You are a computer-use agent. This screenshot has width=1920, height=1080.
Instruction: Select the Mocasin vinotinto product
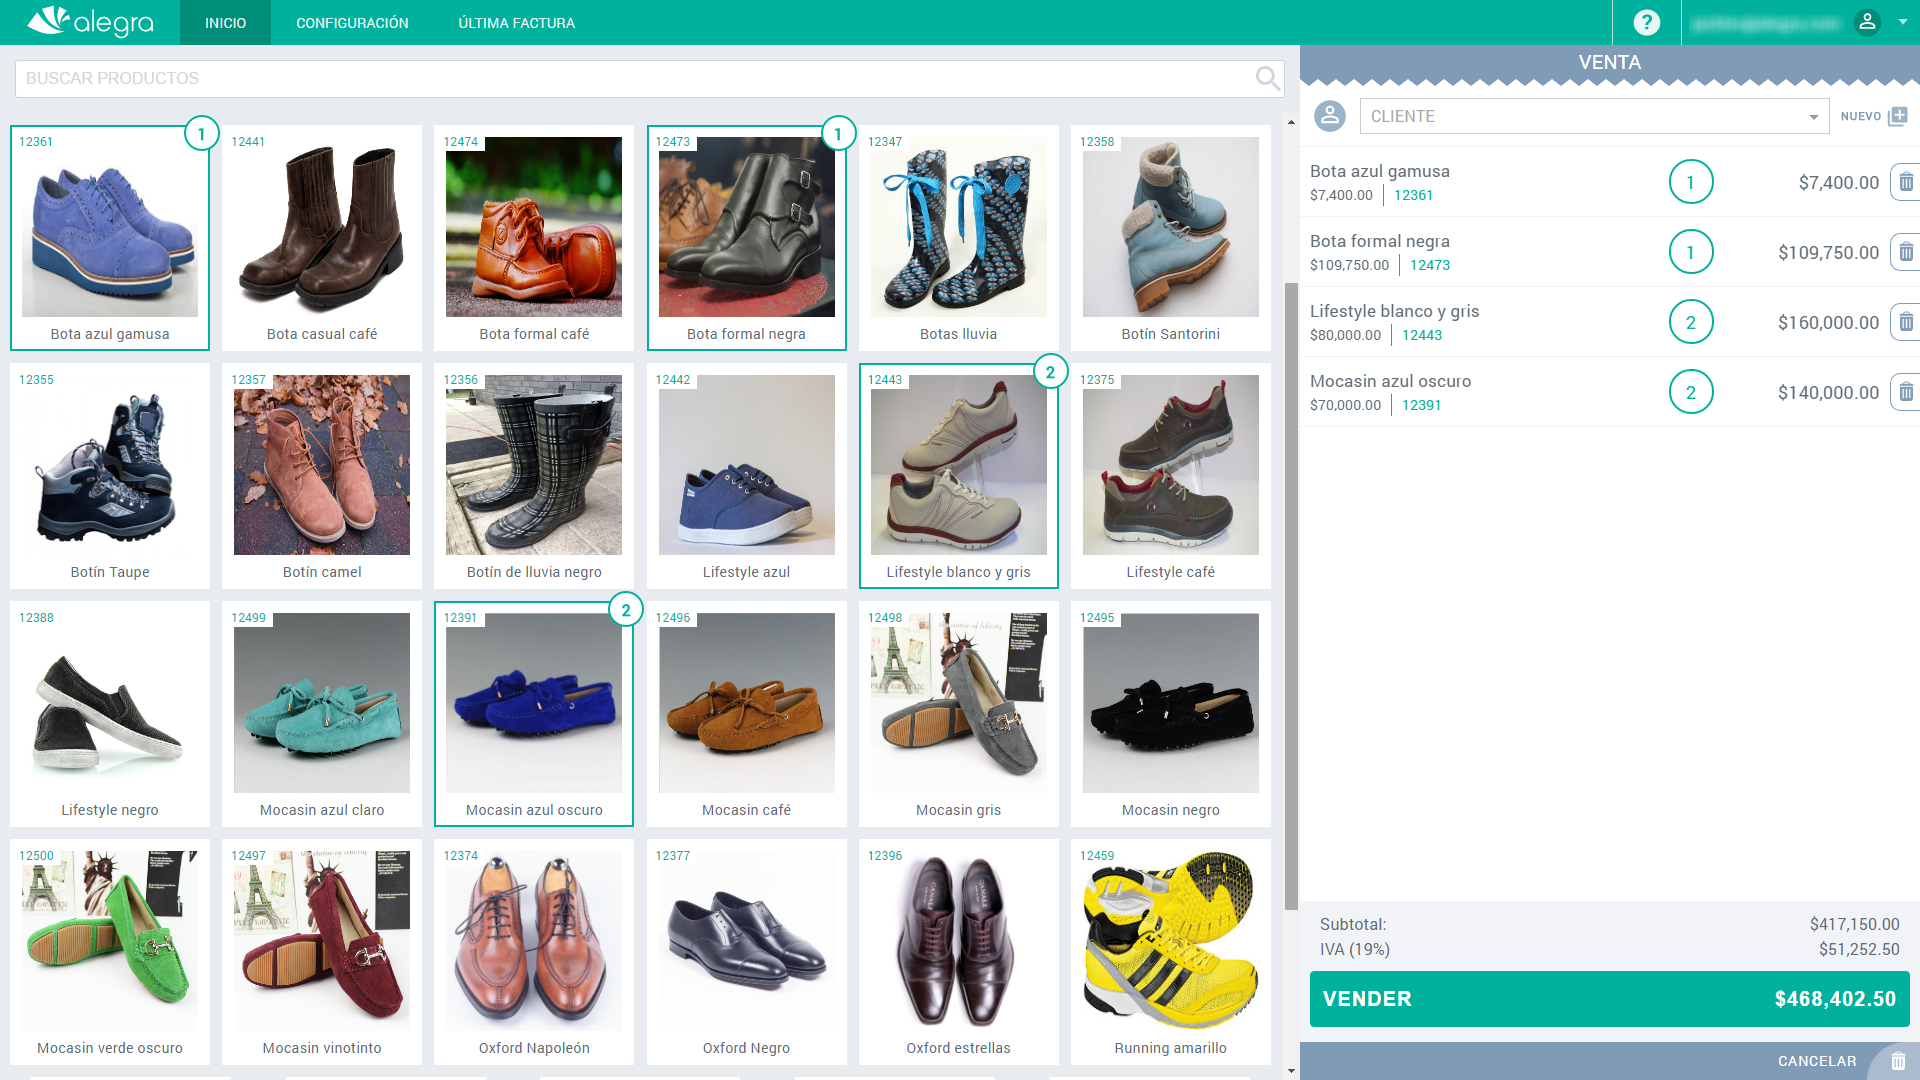[x=322, y=952]
